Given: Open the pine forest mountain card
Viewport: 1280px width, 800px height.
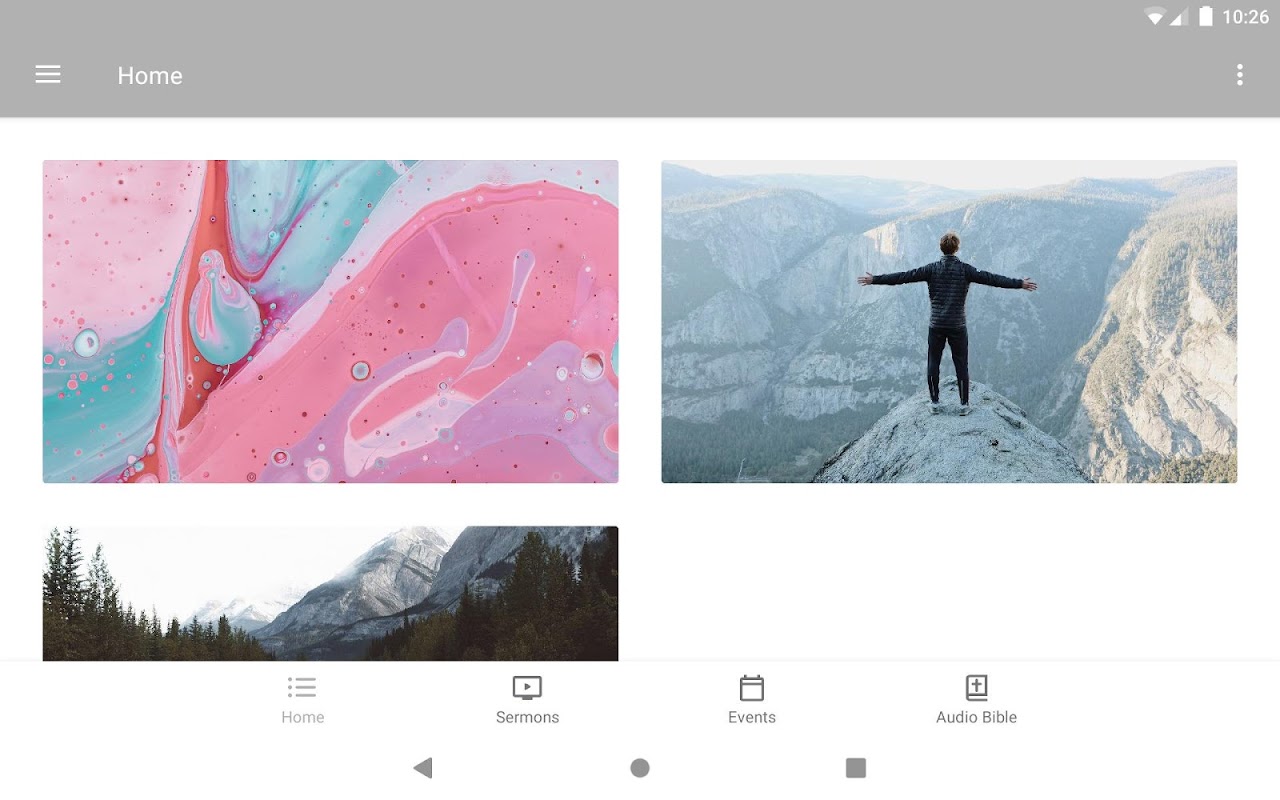Looking at the screenshot, I should coord(330,593).
